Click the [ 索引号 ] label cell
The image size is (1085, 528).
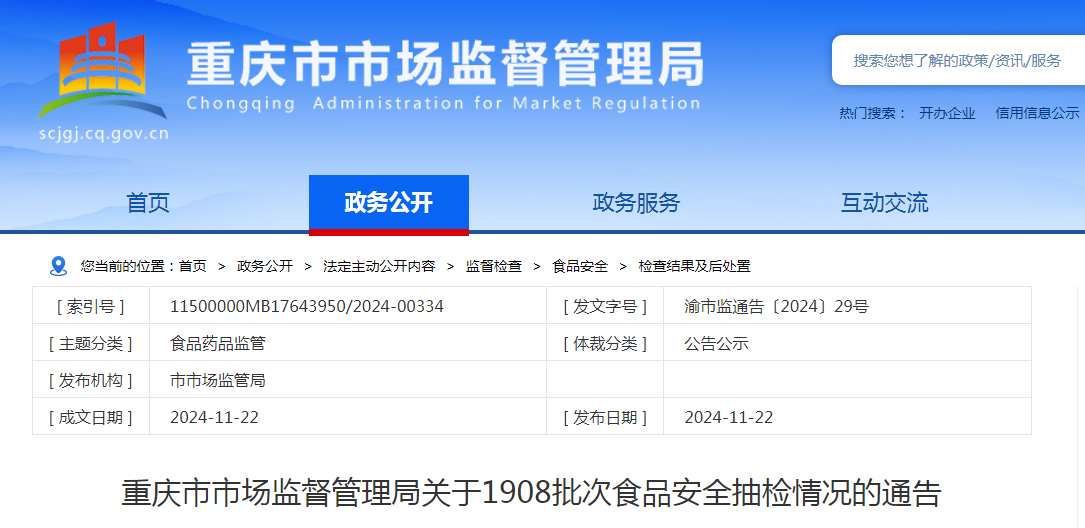tap(91, 306)
